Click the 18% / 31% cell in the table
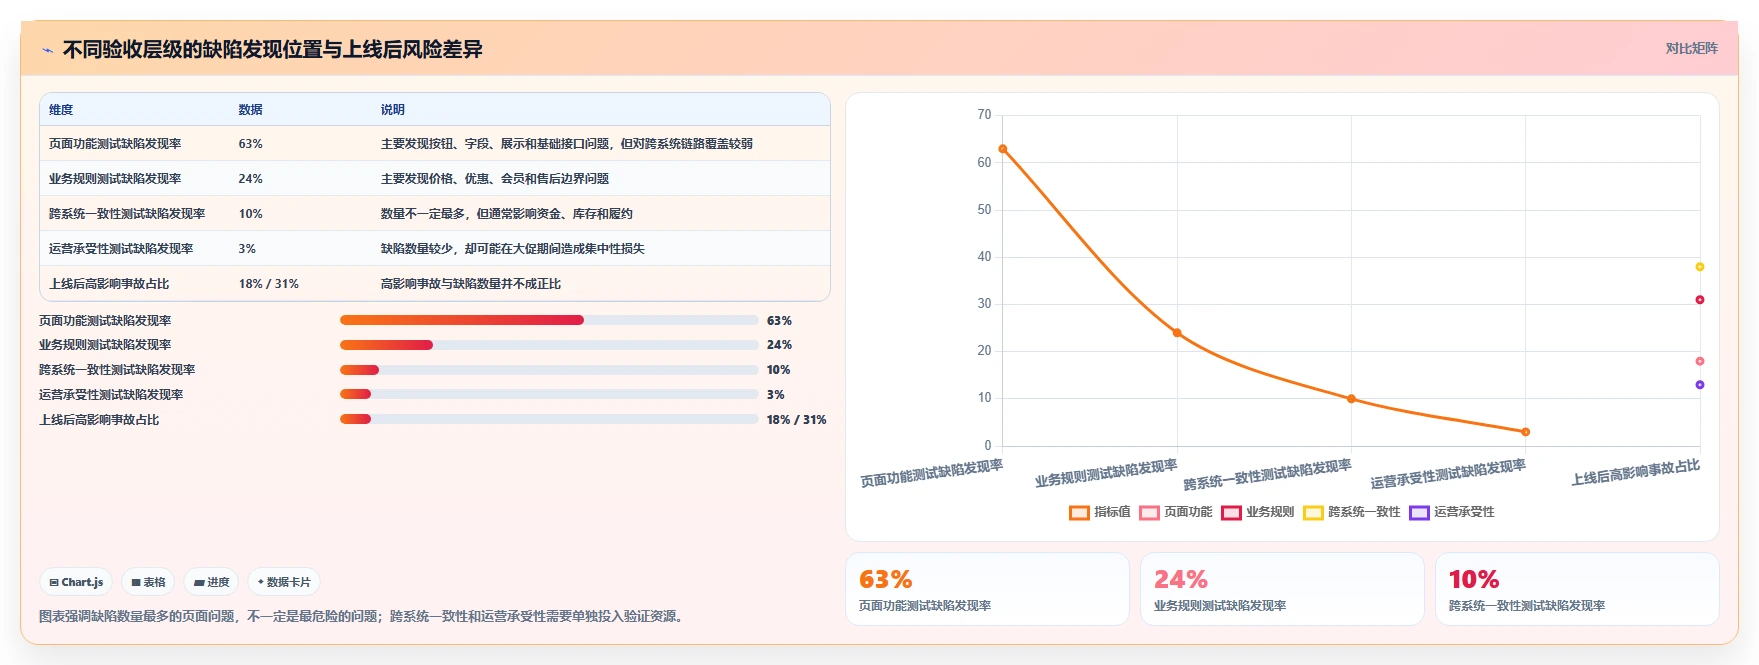The image size is (1759, 665). coord(268,284)
